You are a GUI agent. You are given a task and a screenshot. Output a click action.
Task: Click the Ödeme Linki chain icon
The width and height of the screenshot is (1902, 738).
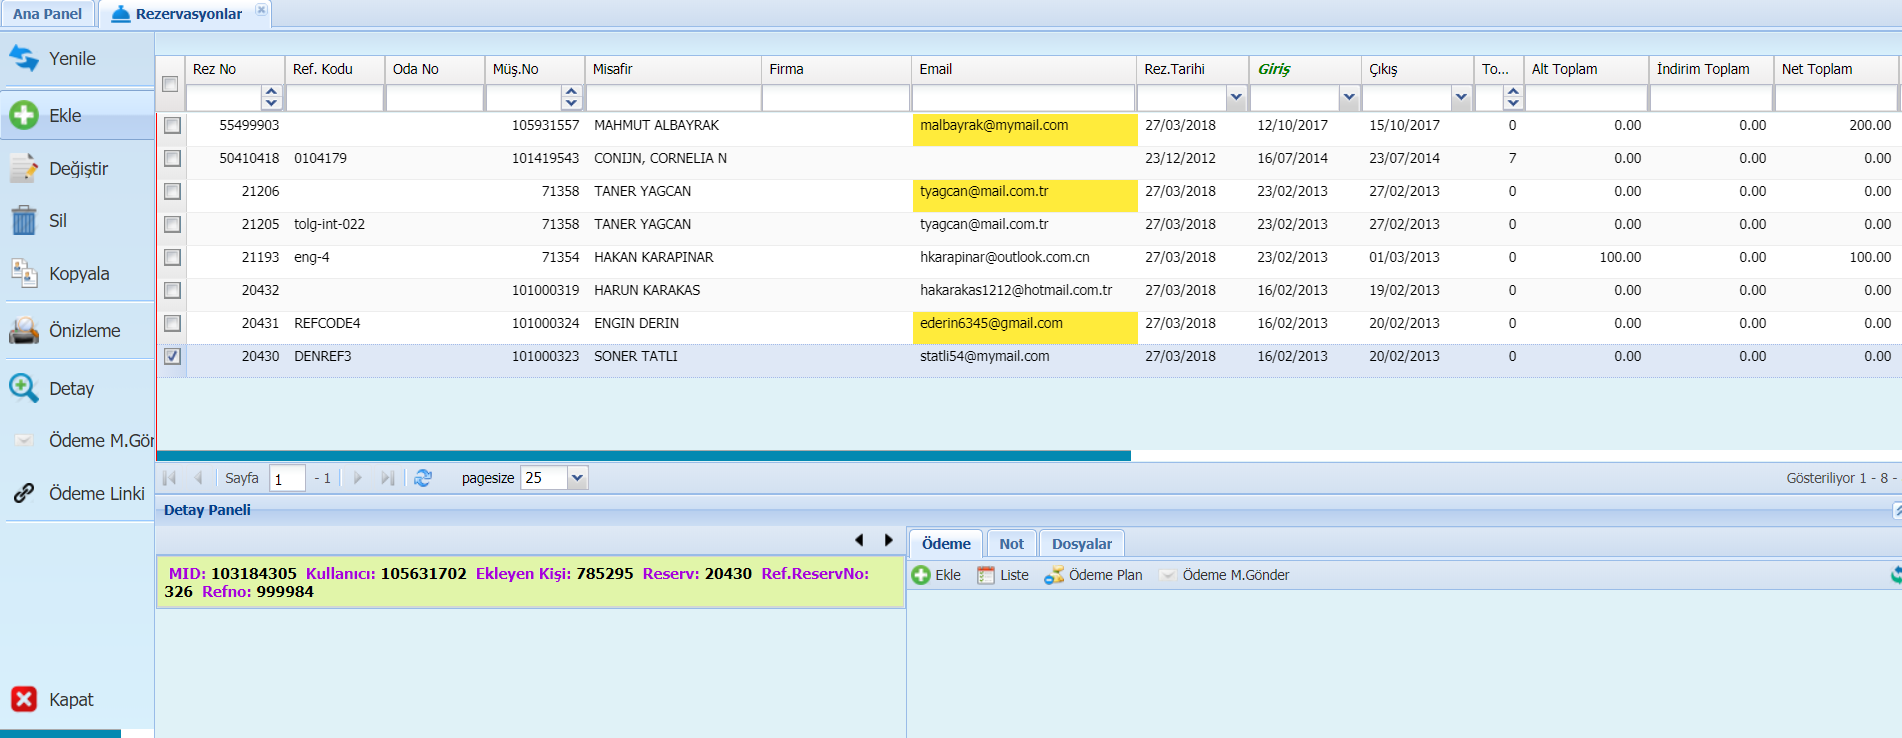(x=24, y=493)
